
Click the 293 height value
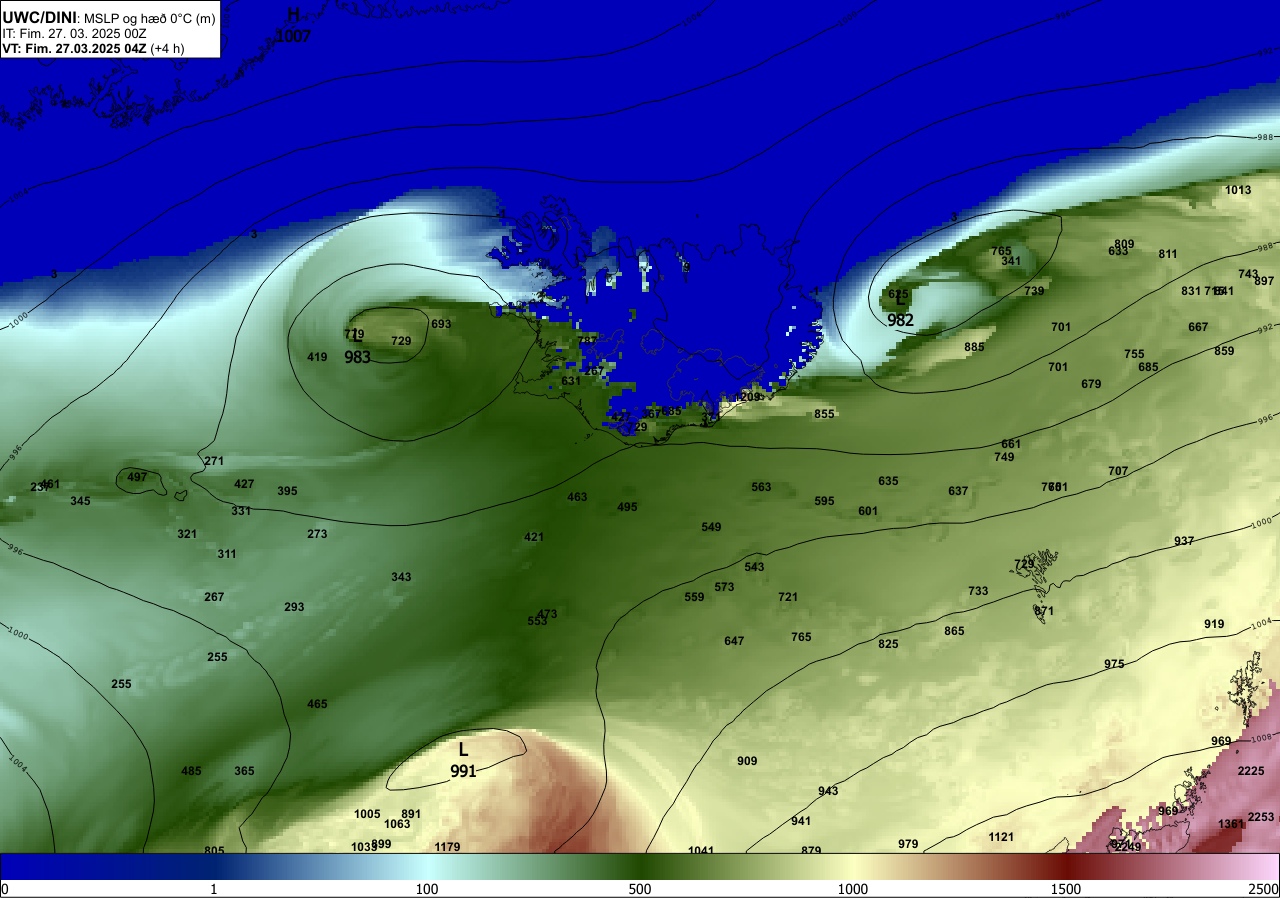point(294,607)
